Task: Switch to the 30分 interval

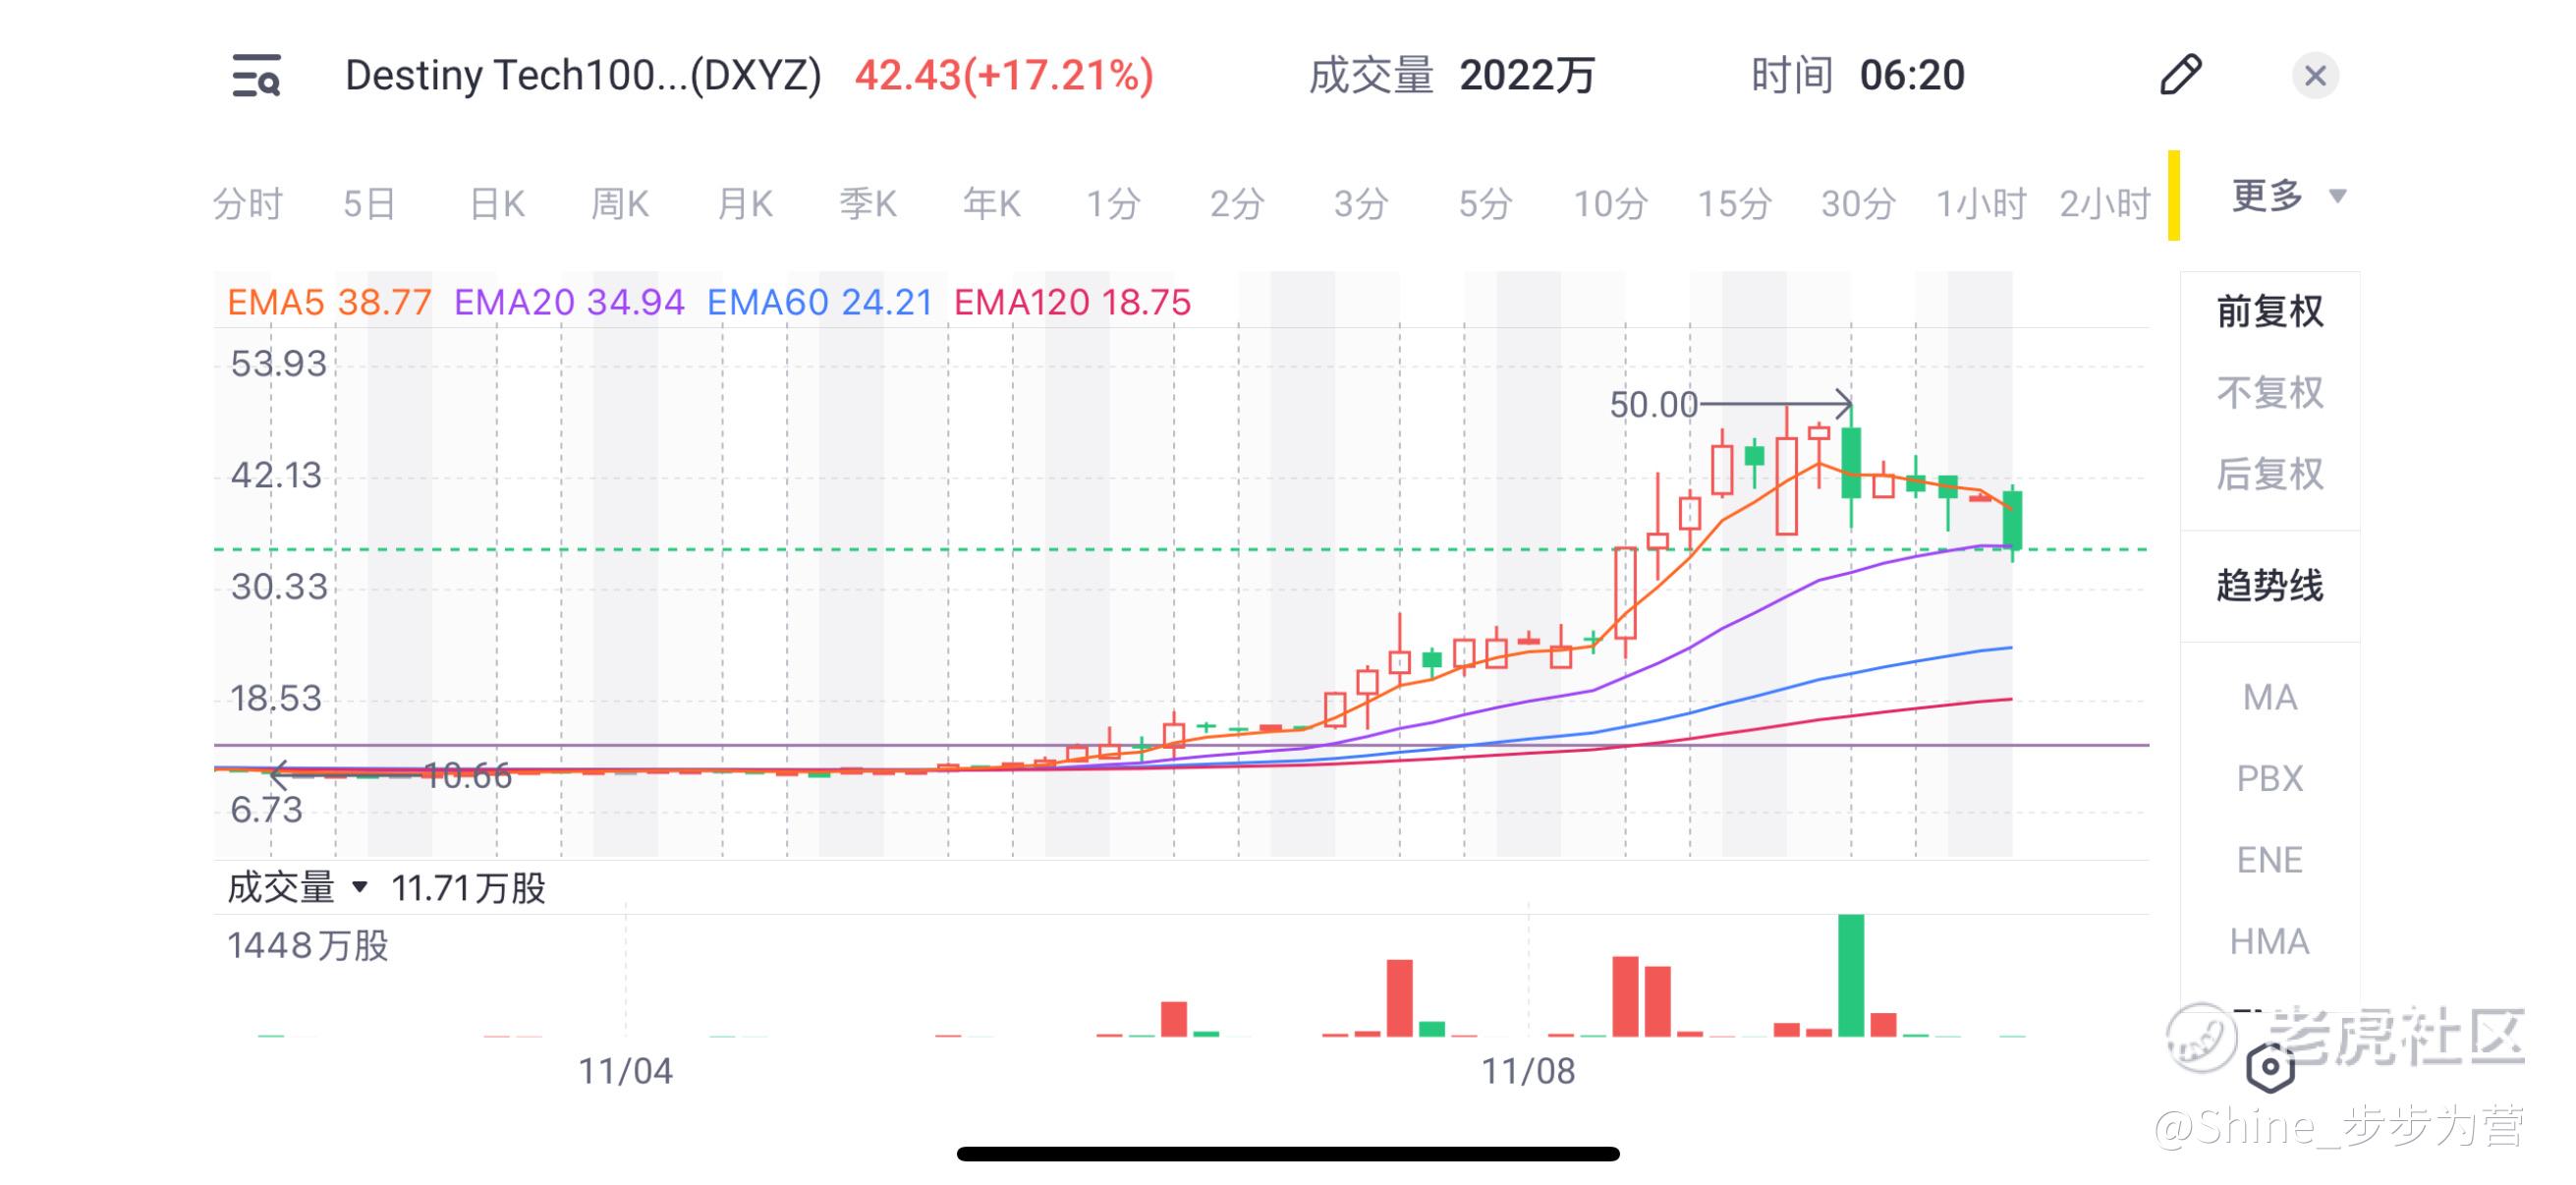Action: click(x=1859, y=204)
